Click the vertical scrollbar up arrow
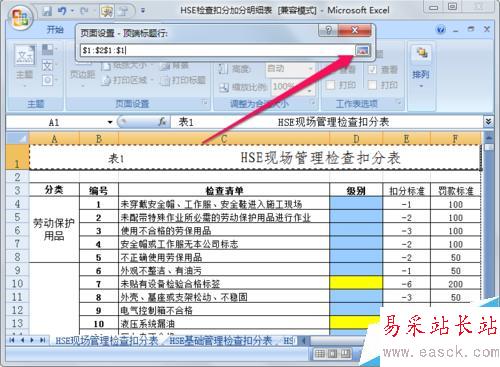Screen dimensions: 500x367 point(489,137)
